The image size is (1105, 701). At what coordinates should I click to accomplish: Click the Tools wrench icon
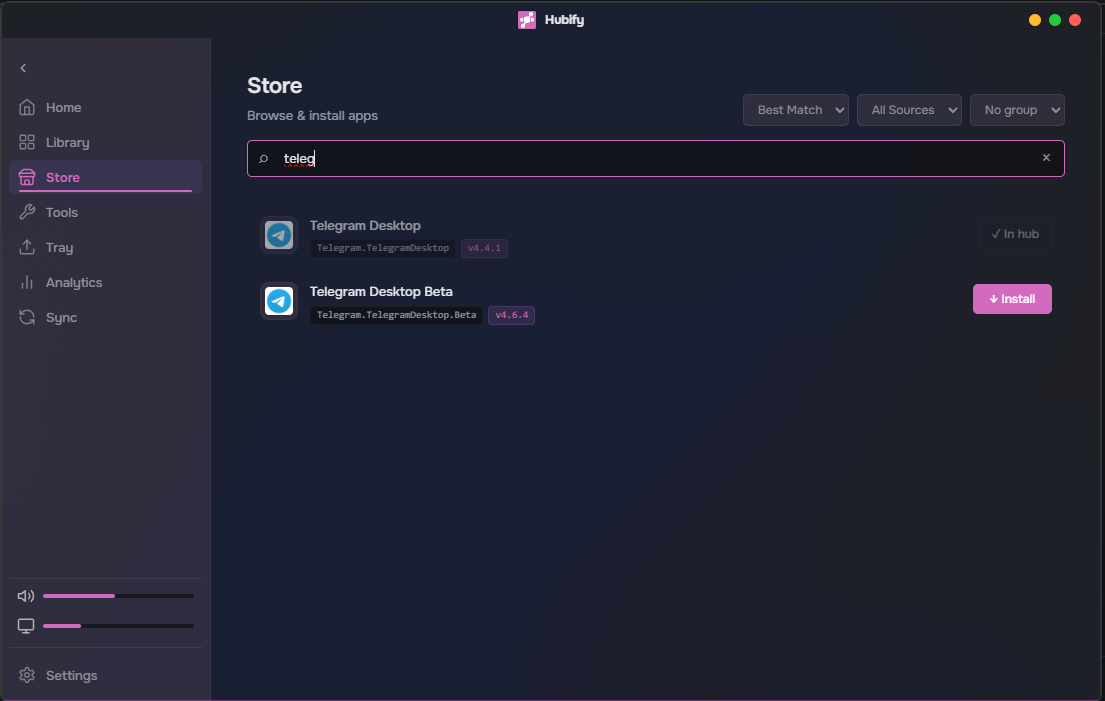point(27,212)
